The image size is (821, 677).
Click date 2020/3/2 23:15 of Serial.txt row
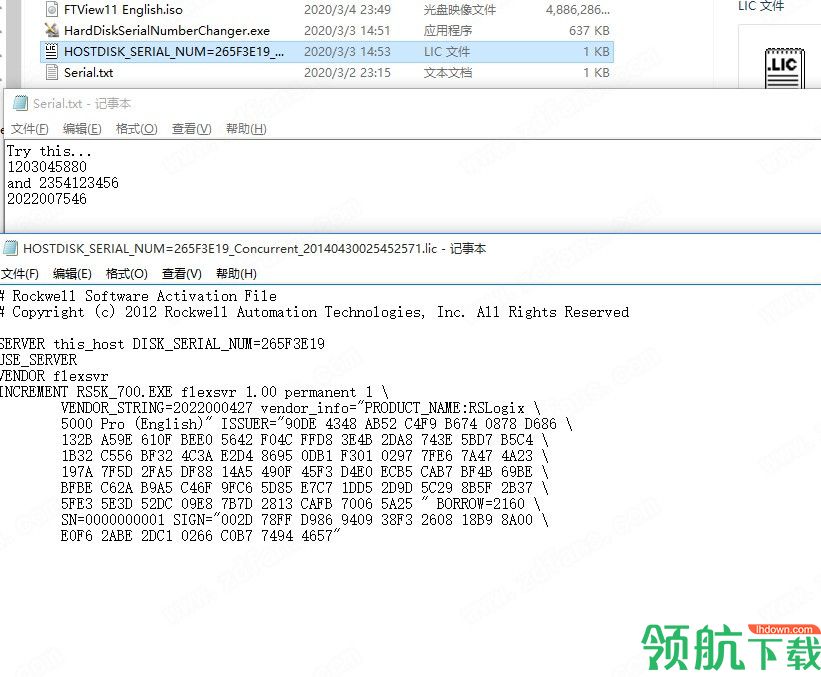point(347,72)
